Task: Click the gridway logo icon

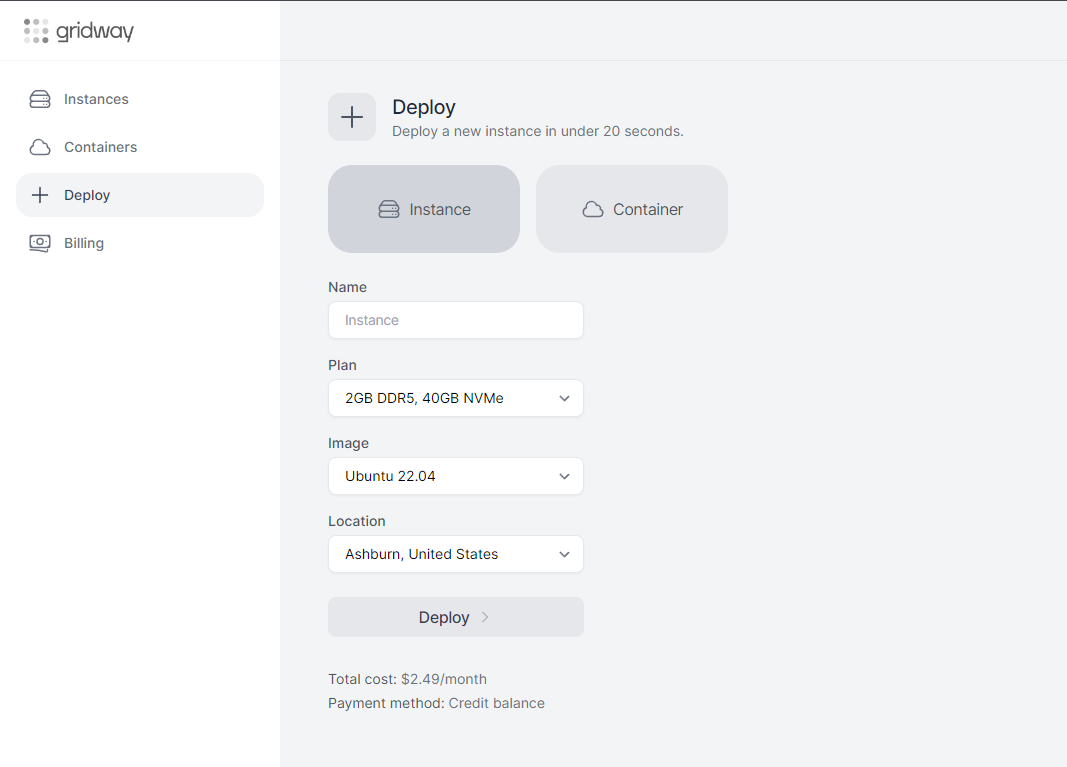Action: 36,30
